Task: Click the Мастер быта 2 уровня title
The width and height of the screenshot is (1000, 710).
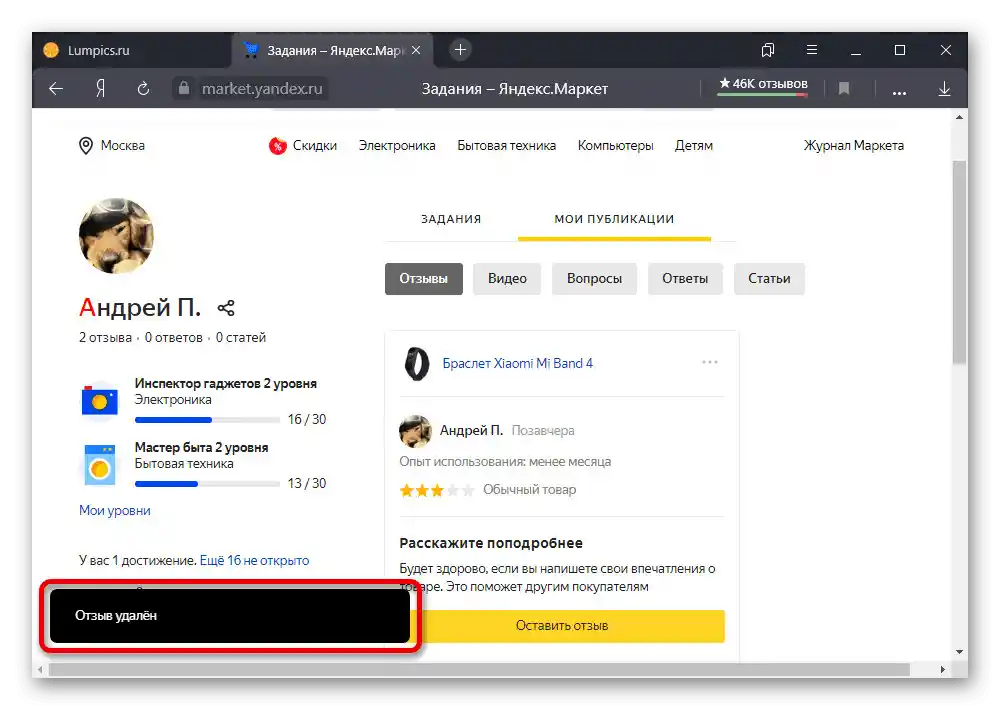Action: (202, 447)
